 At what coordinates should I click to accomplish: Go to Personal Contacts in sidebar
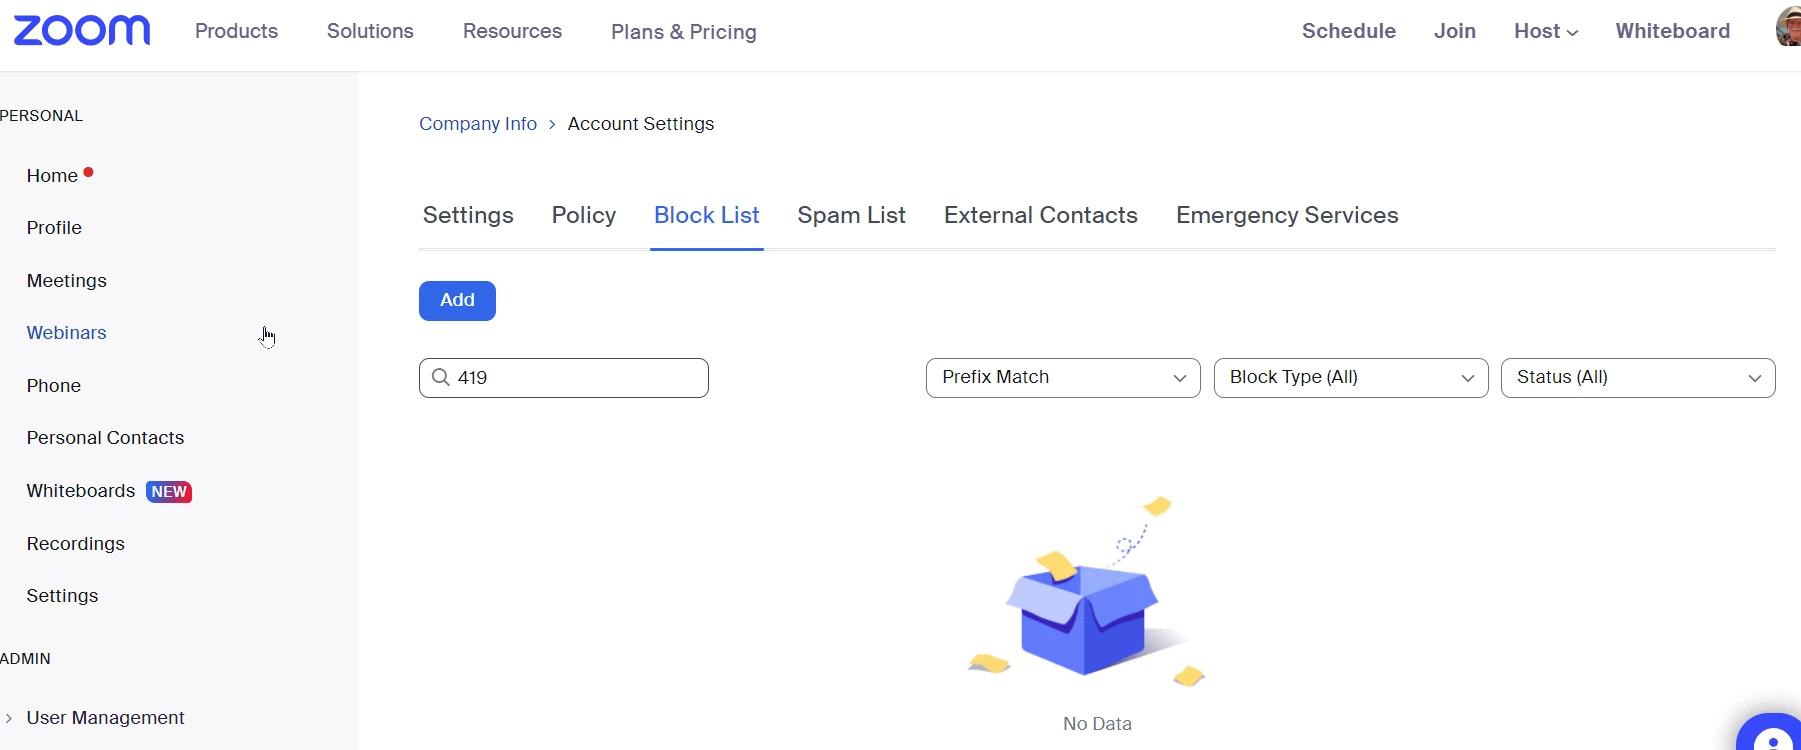tap(105, 438)
